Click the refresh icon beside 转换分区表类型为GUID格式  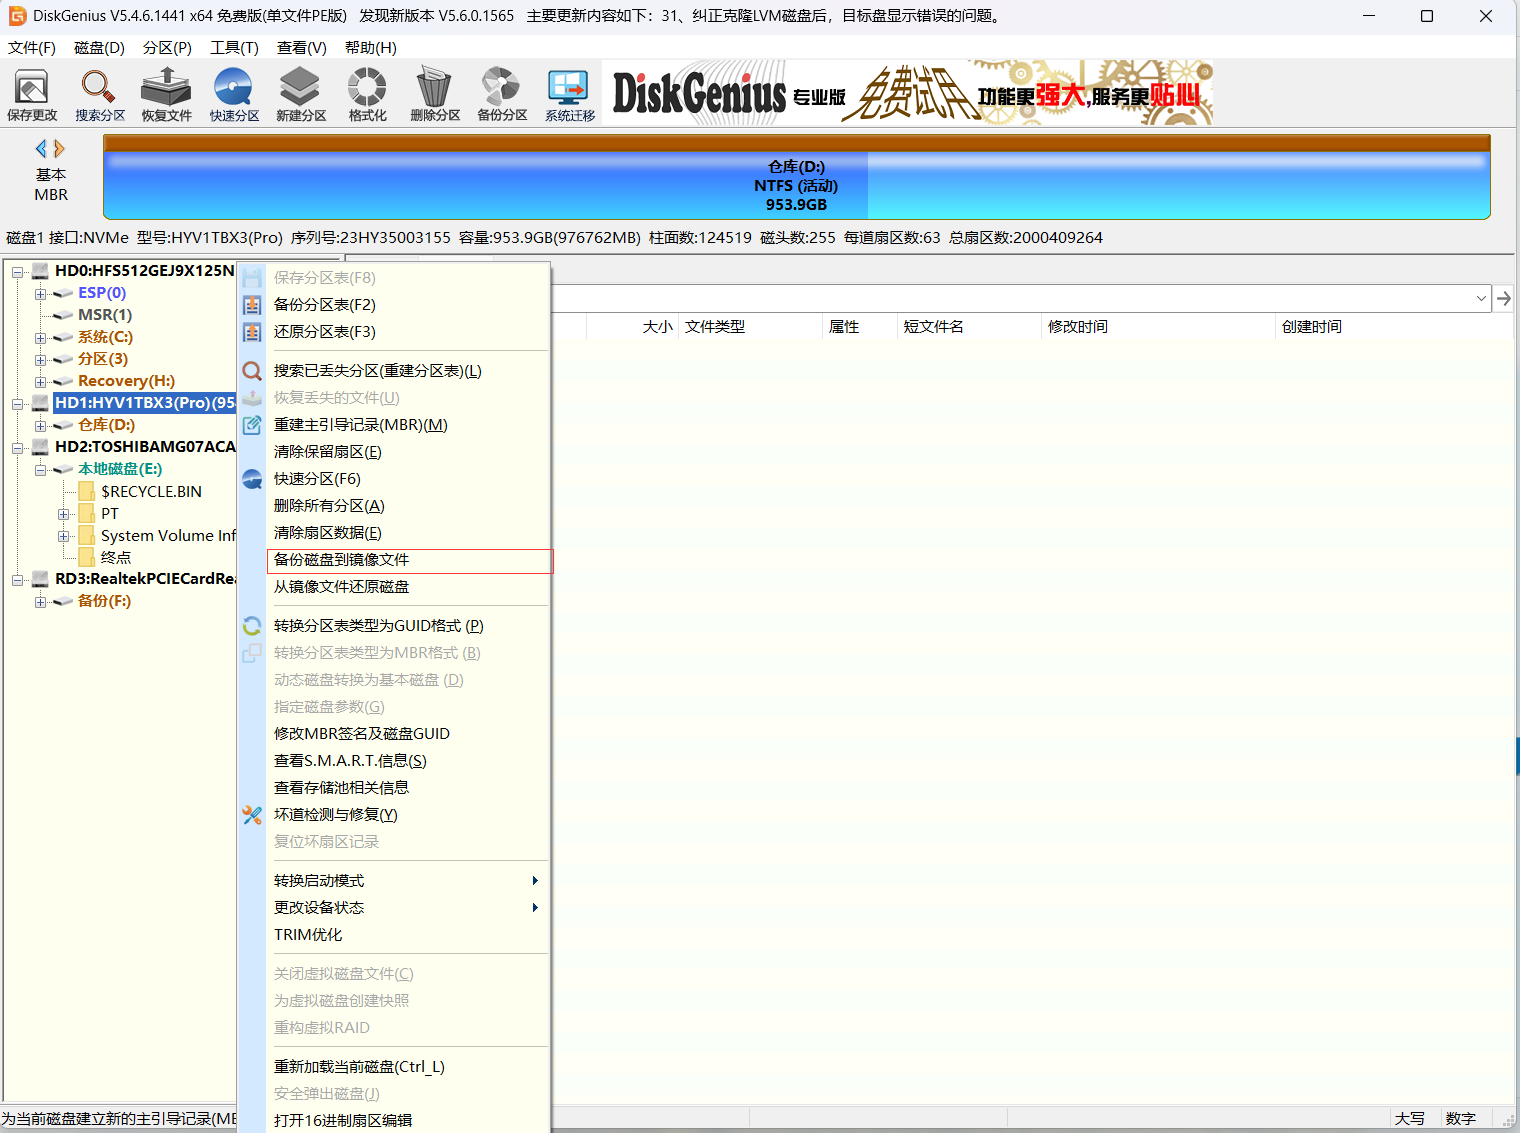(252, 626)
